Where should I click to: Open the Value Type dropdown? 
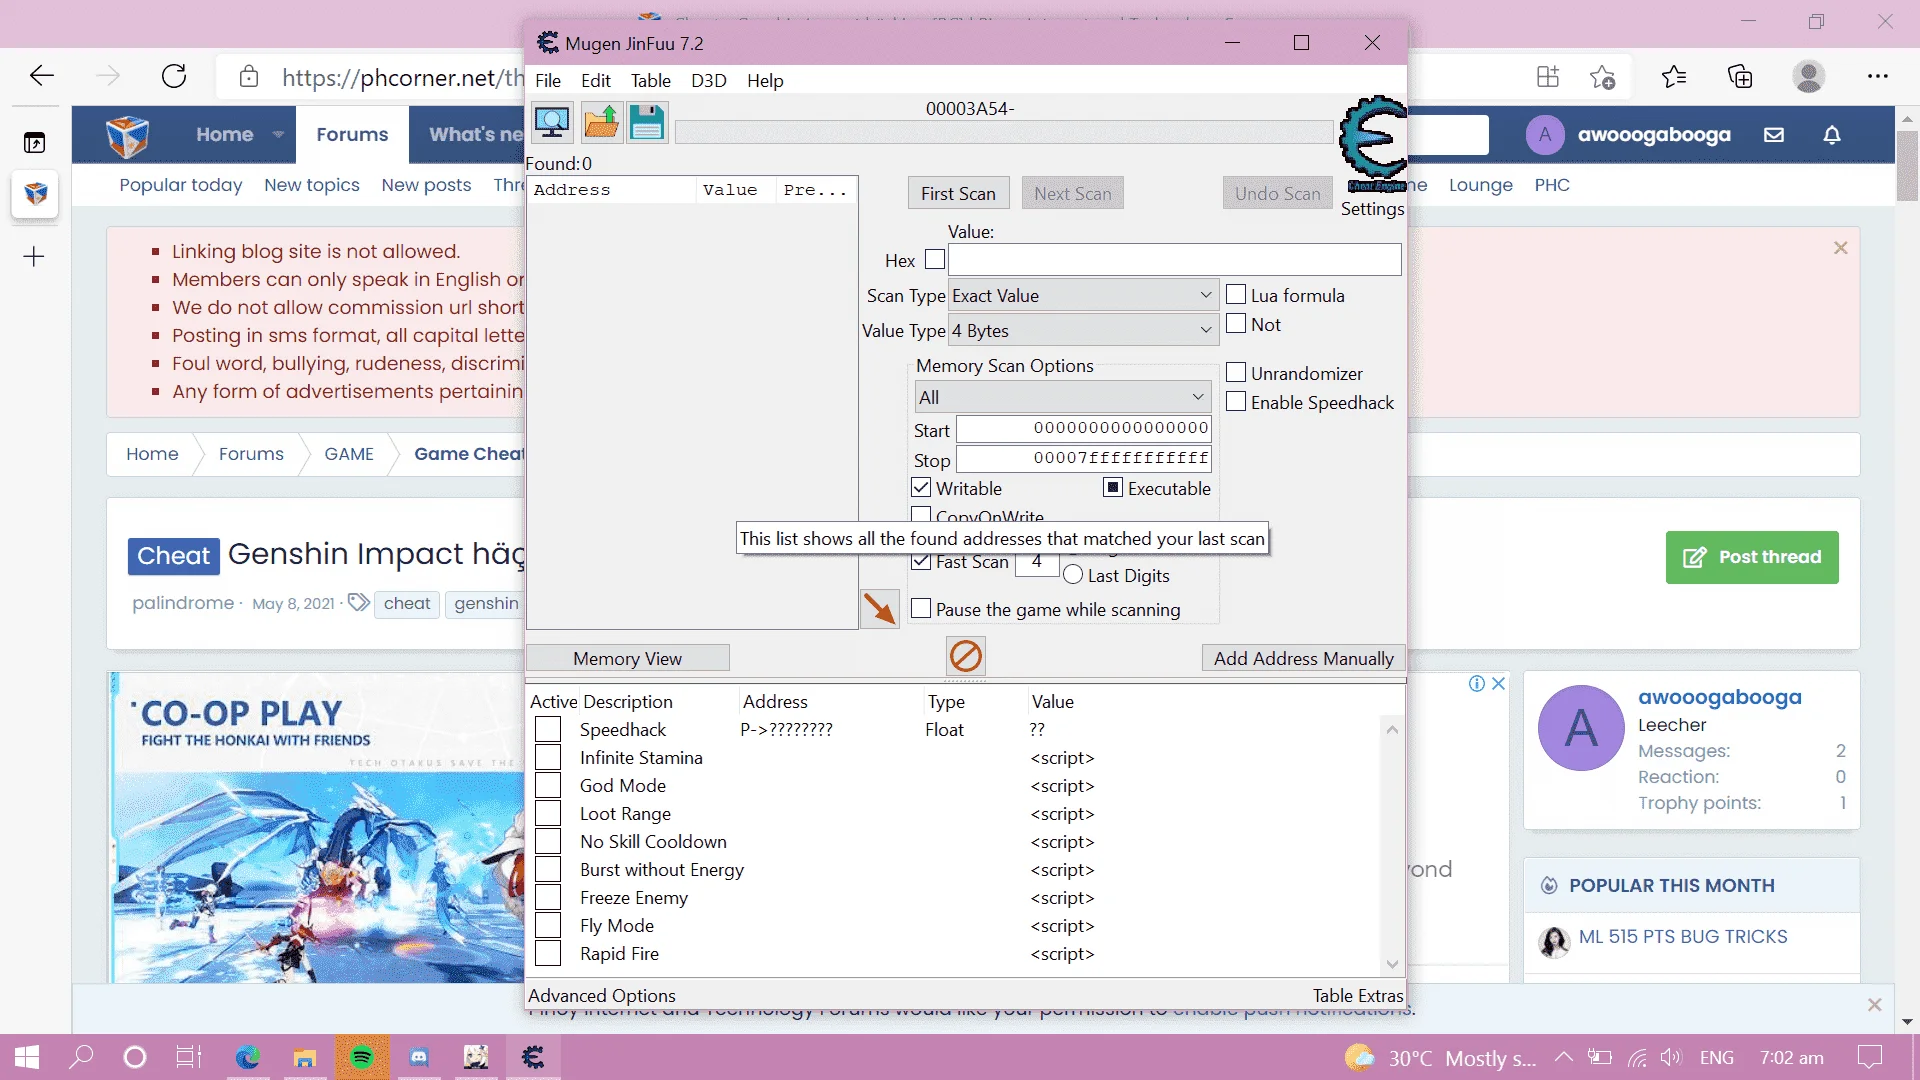[1083, 331]
